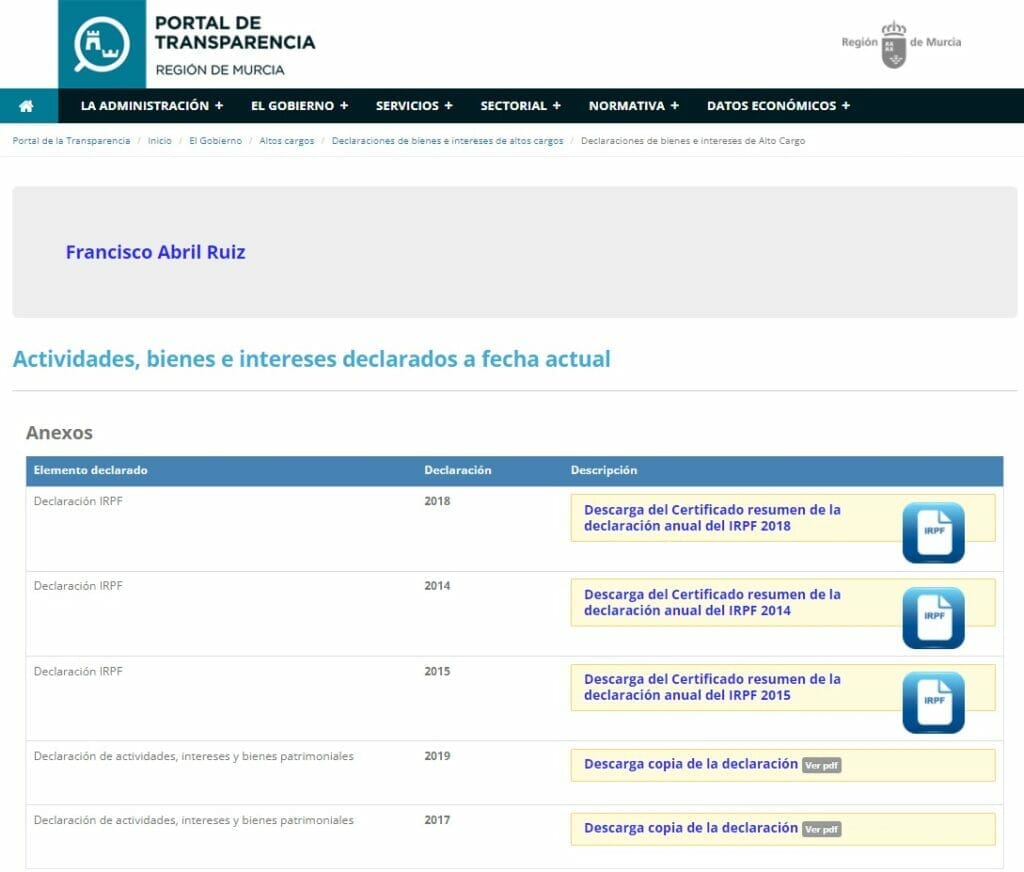Select the home icon in the navigation bar
Viewport: 1024px width, 872px height.
(28, 105)
